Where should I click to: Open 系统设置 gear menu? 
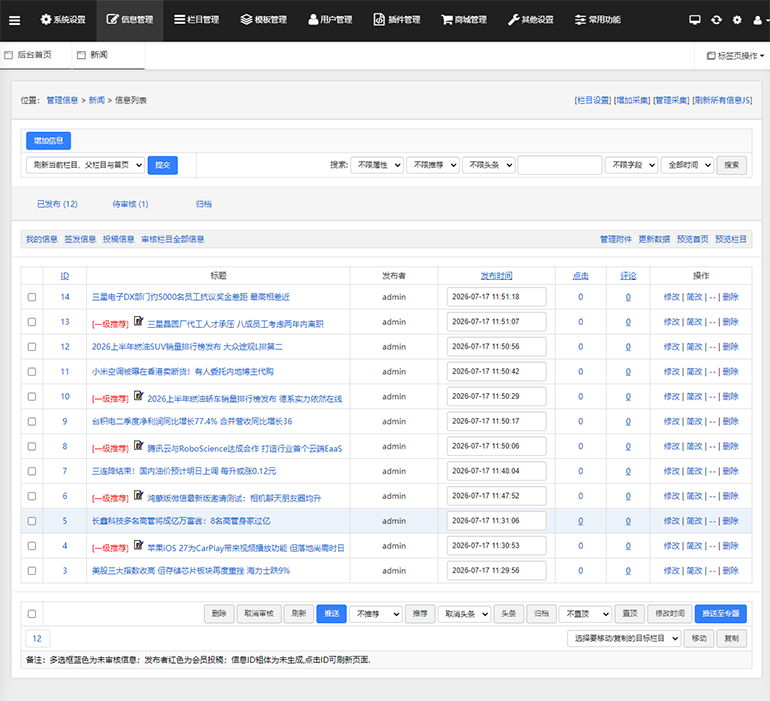pyautogui.click(x=63, y=20)
